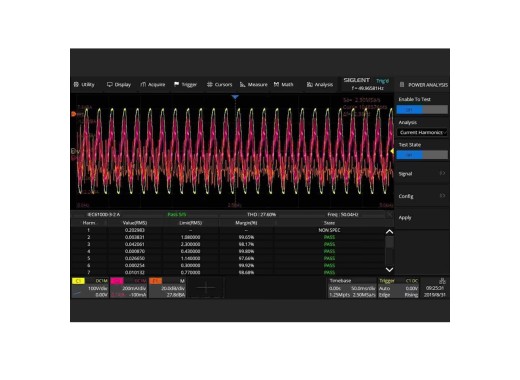Click the empty add-channel plus box

tap(206, 288)
